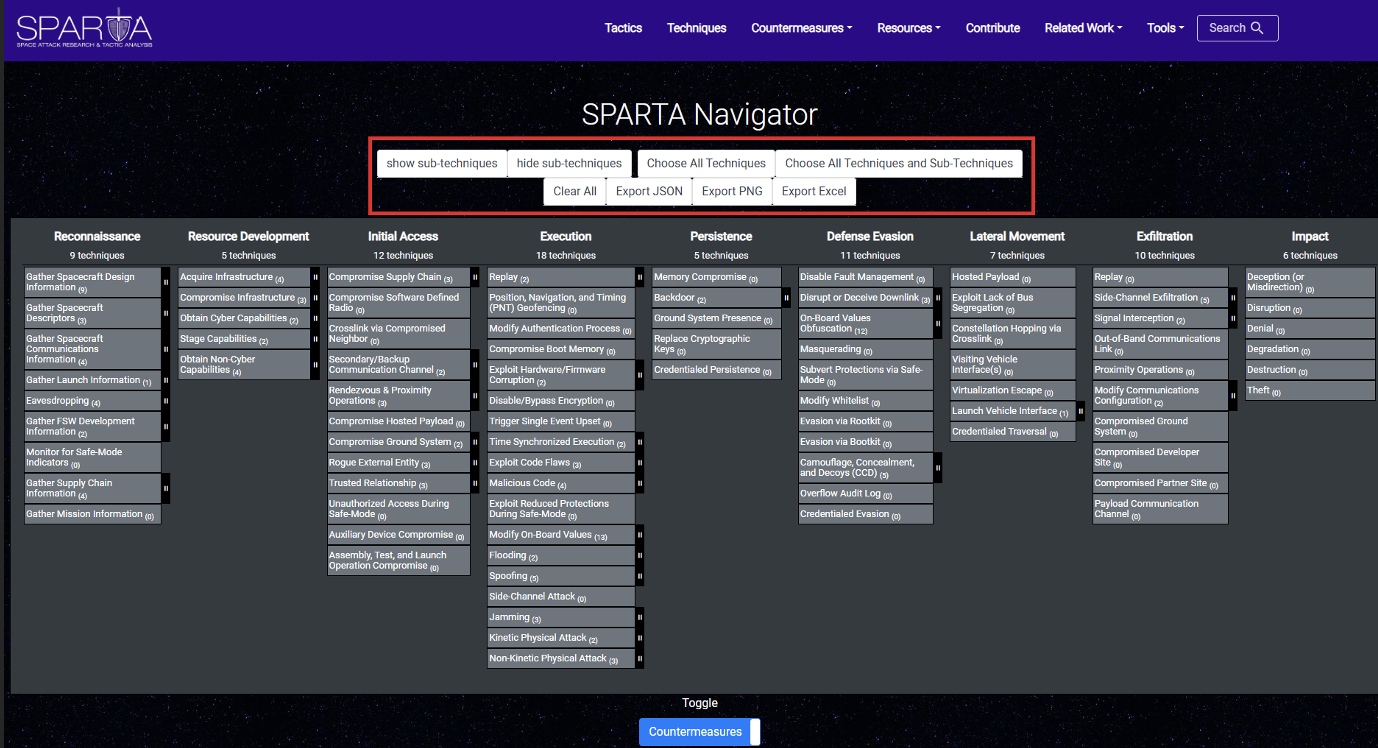Expand sub-techniques handle beside Backdoor

point(786,298)
